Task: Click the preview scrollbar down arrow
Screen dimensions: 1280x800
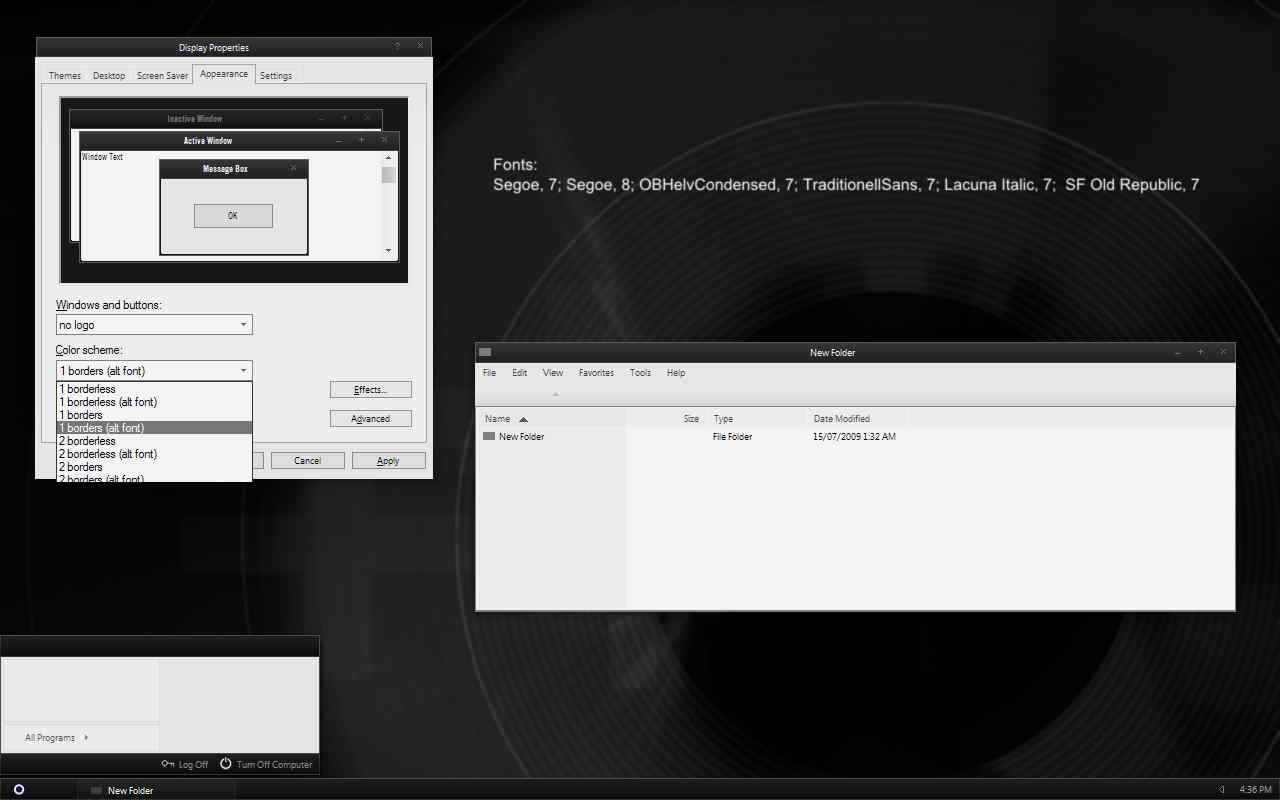Action: tap(388, 250)
